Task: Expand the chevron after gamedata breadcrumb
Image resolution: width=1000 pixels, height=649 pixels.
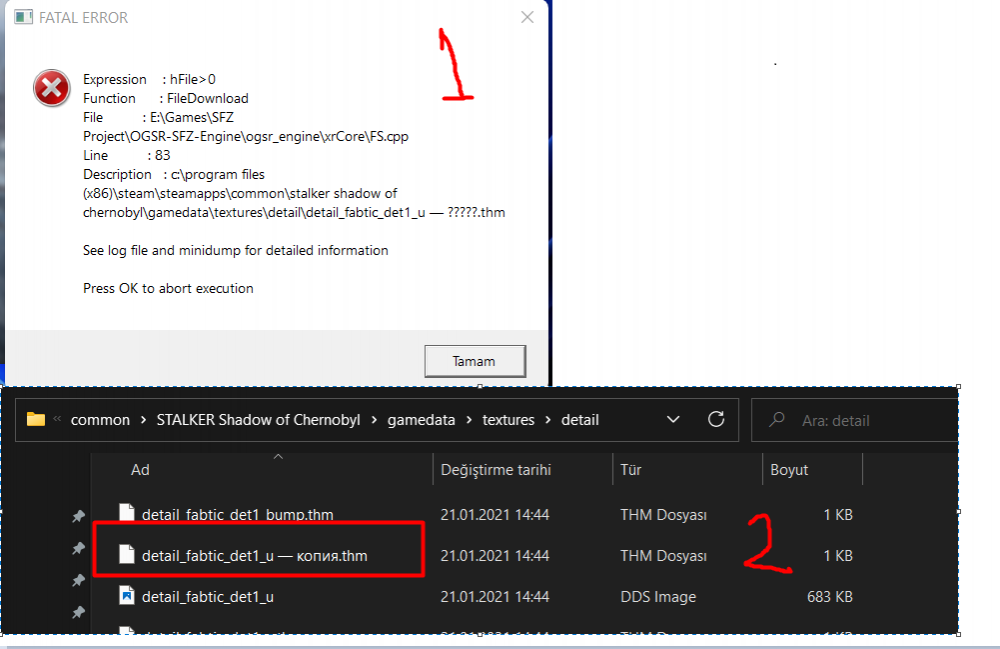Action: [469, 420]
